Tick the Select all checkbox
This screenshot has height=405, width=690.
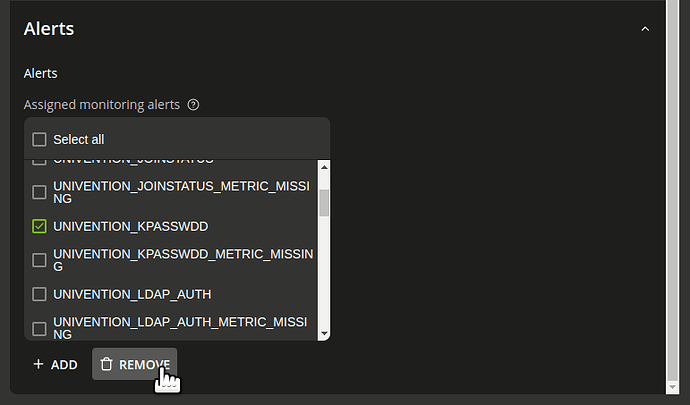click(39, 140)
